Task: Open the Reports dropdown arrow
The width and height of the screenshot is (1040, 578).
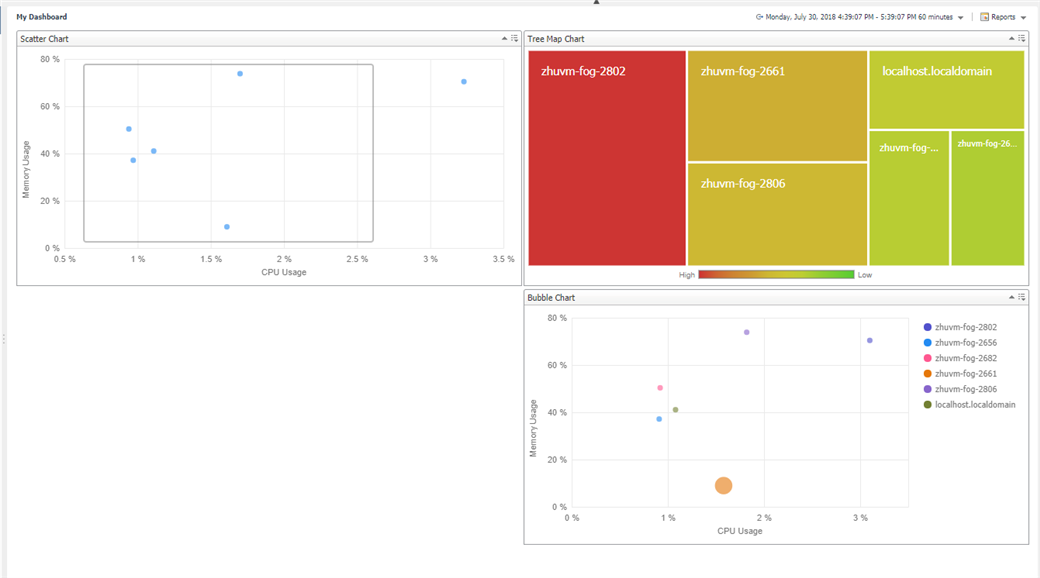Action: point(1023,18)
